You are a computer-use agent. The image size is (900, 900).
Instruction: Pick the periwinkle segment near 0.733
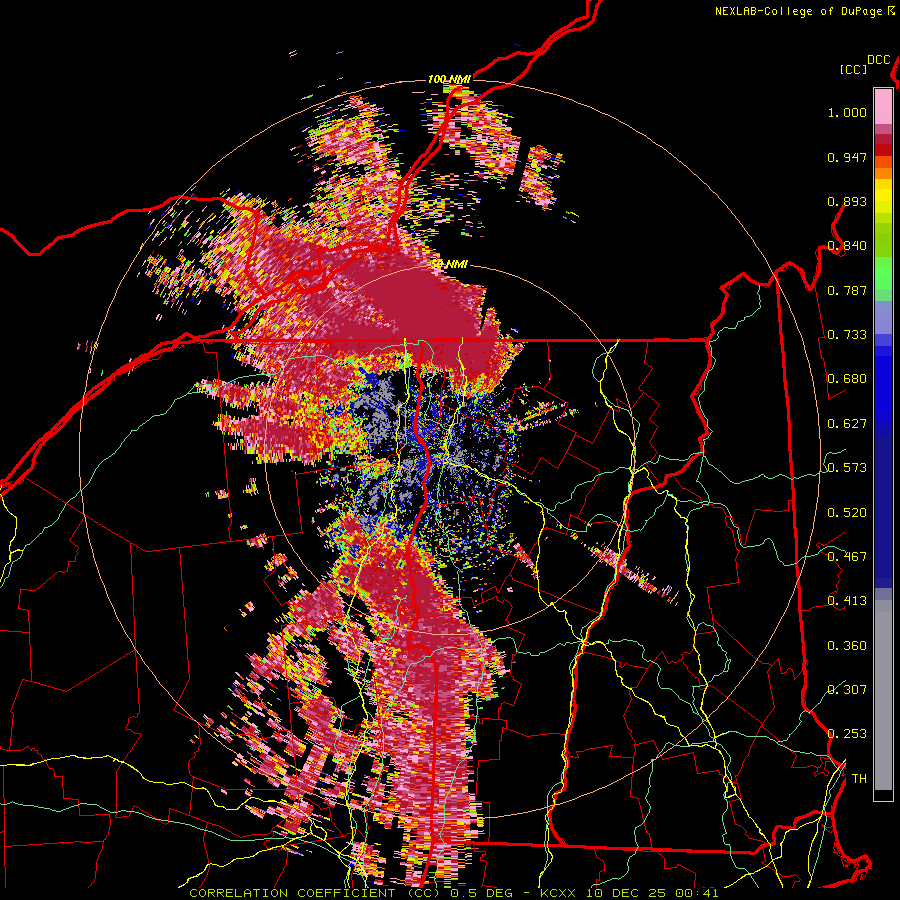click(883, 317)
